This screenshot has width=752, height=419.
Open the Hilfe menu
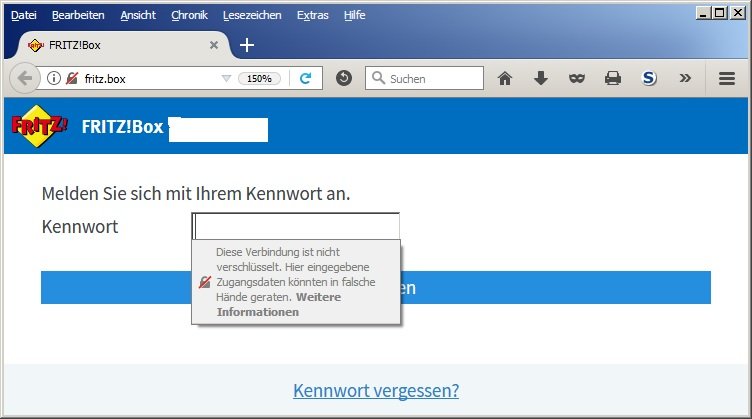tap(354, 15)
